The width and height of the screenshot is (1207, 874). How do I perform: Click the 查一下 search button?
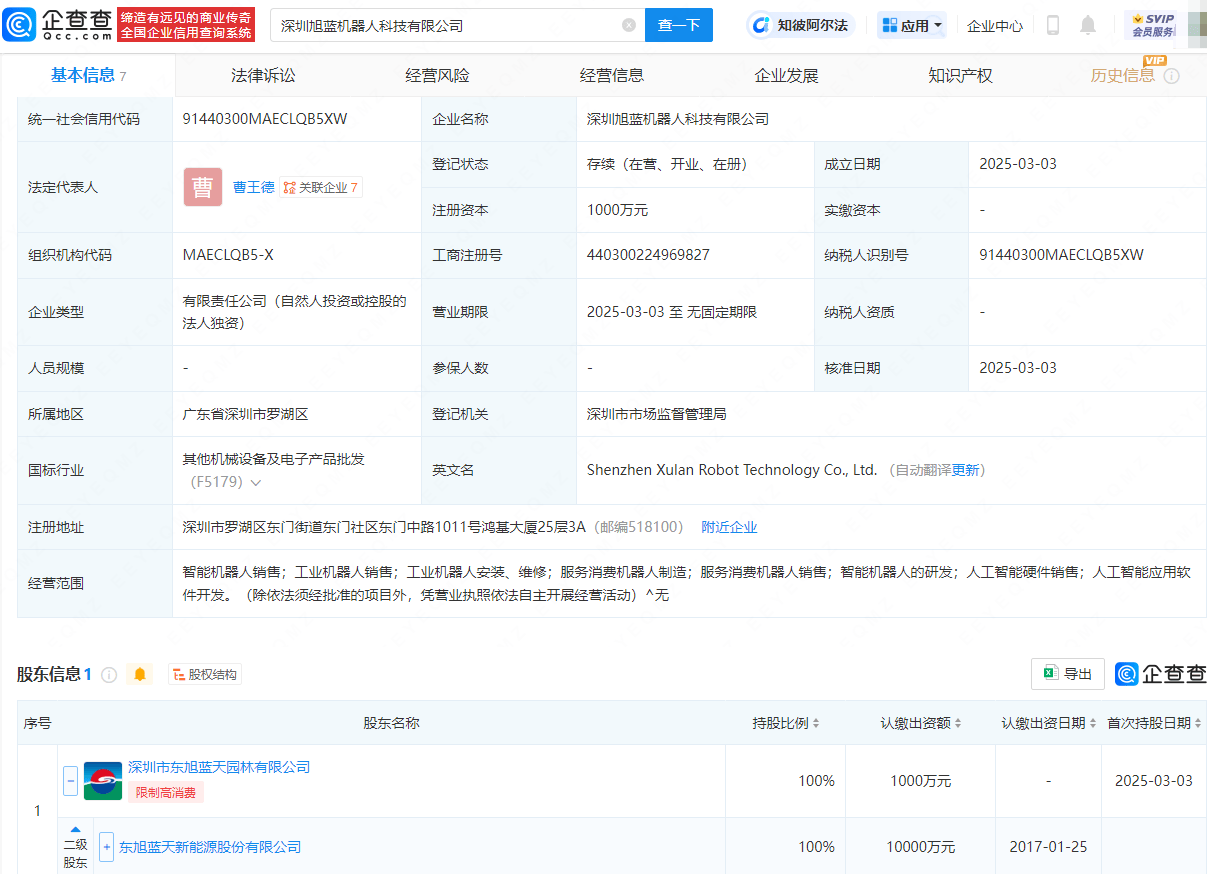[x=678, y=25]
